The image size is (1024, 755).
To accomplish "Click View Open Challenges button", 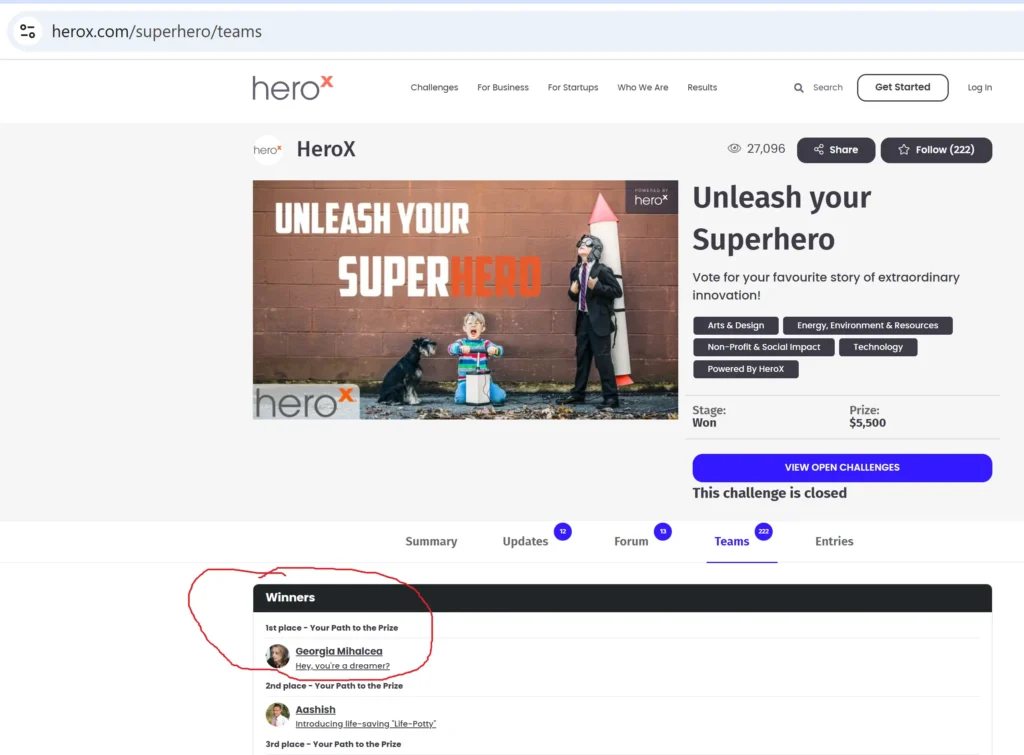I will tap(842, 468).
